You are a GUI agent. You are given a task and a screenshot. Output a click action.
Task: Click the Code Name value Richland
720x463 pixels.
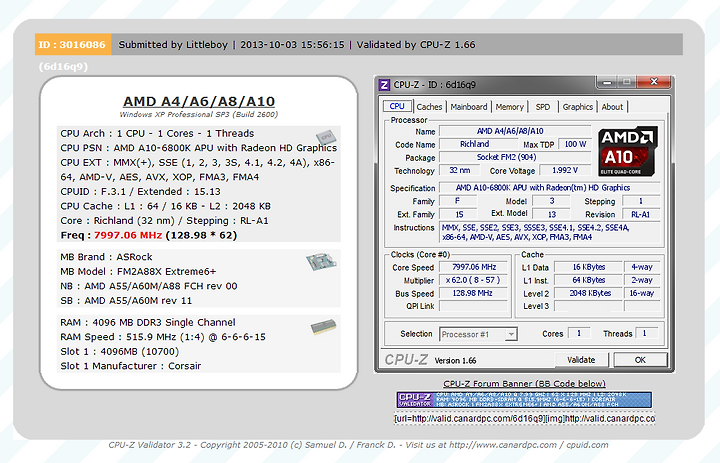[x=478, y=144]
